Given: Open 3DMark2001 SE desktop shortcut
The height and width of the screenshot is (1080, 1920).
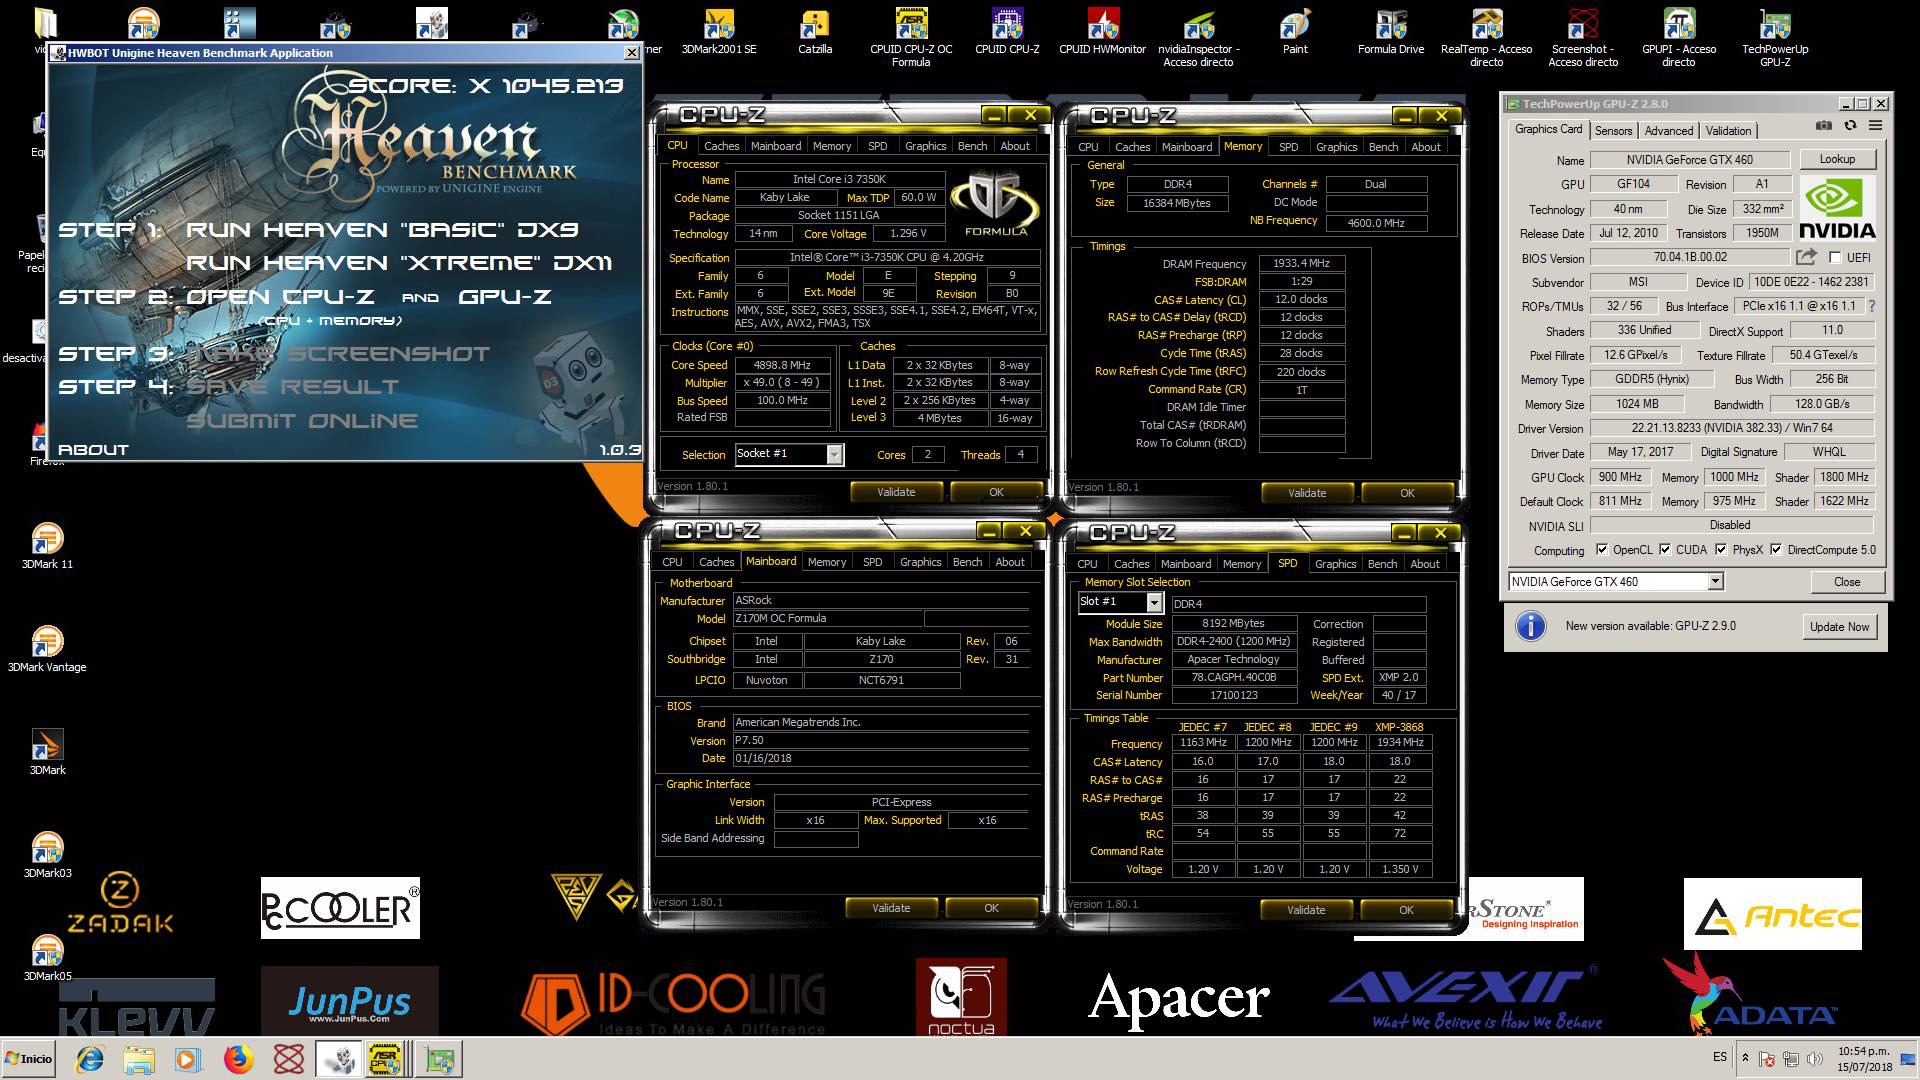Looking at the screenshot, I should 718,32.
